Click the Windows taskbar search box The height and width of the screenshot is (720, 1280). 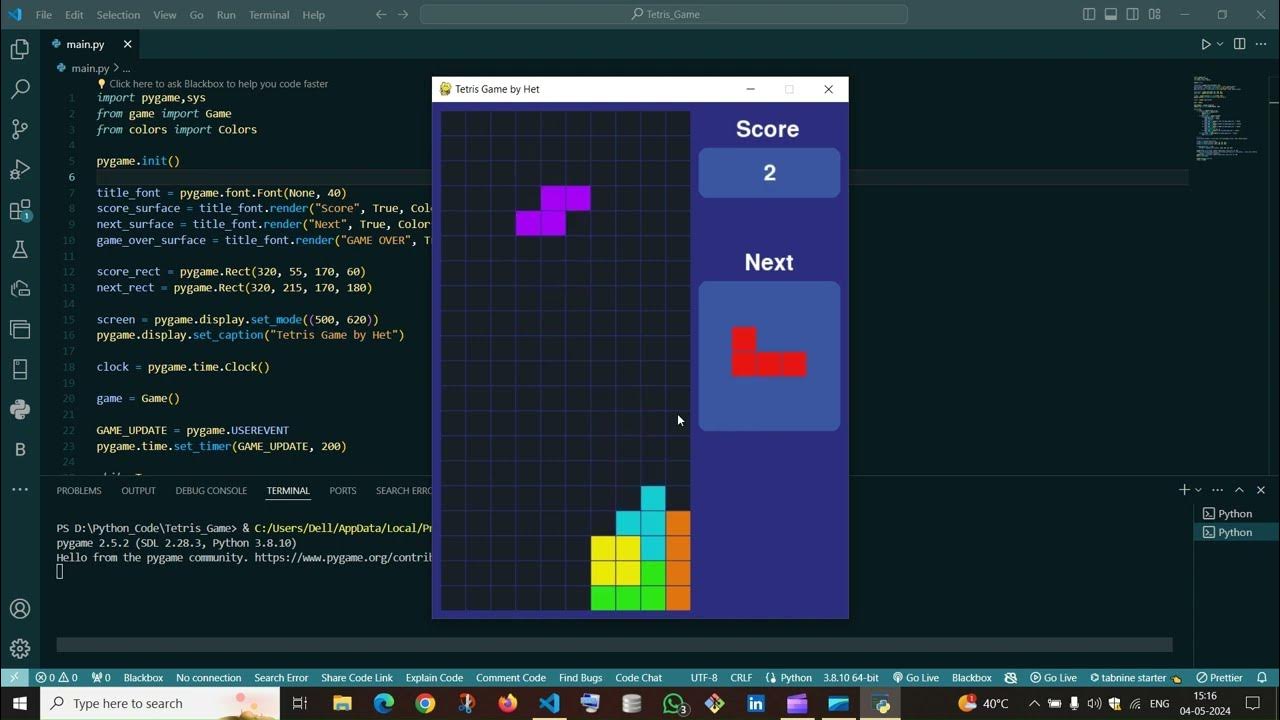160,704
